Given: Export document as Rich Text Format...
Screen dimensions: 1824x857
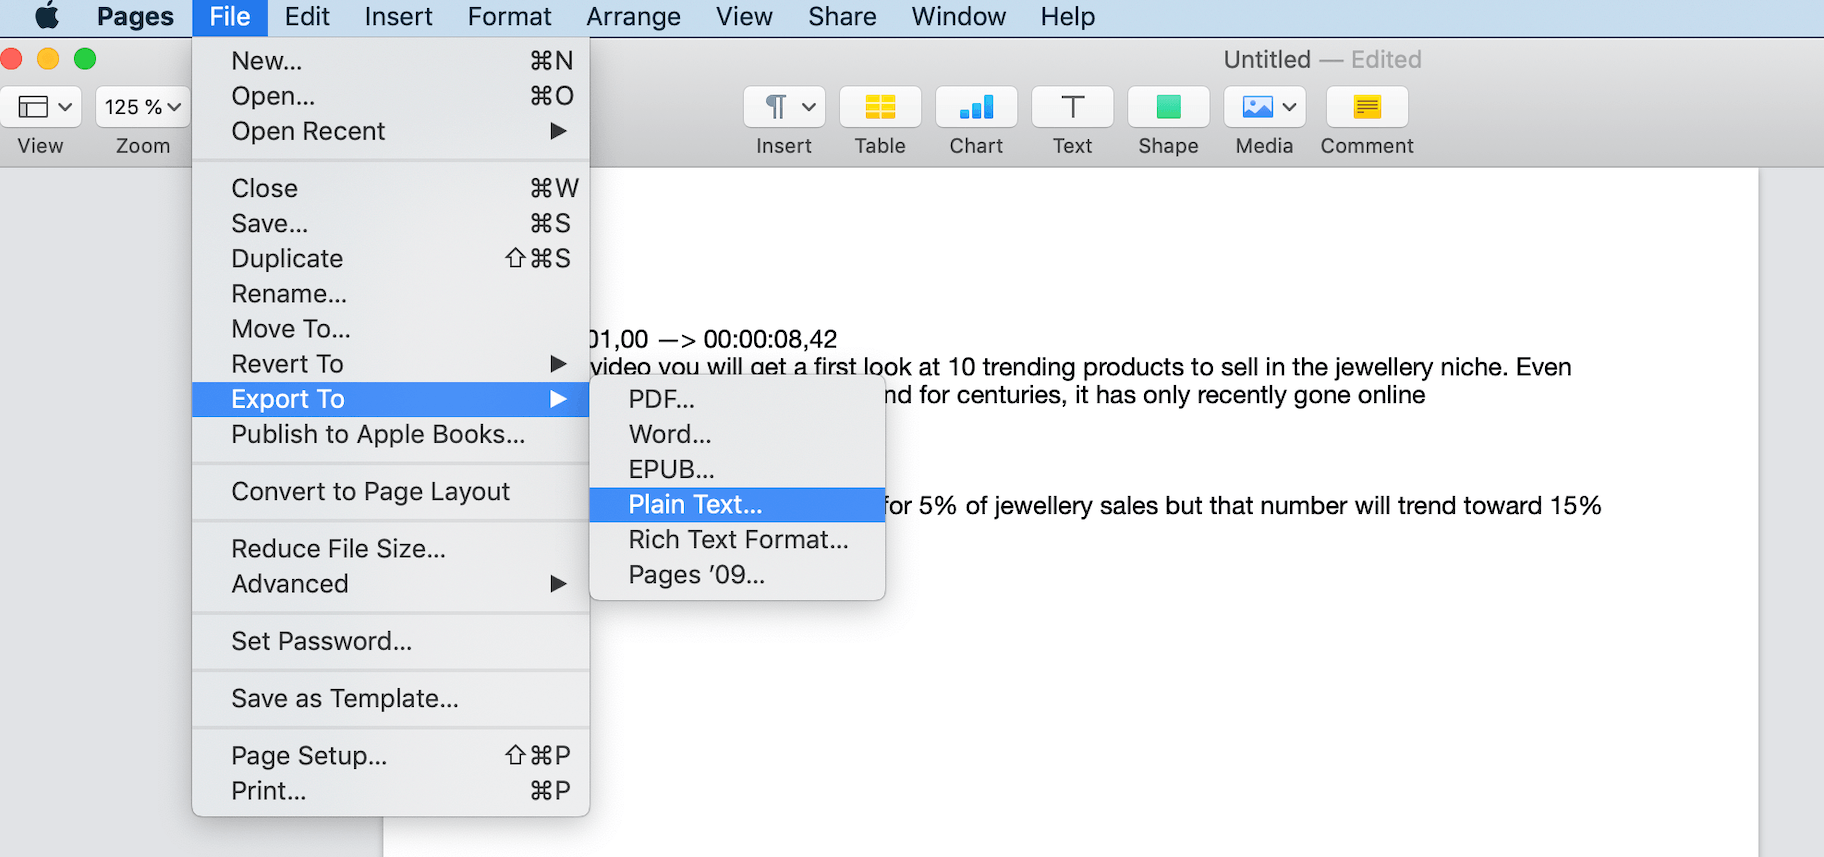Looking at the screenshot, I should tap(737, 540).
